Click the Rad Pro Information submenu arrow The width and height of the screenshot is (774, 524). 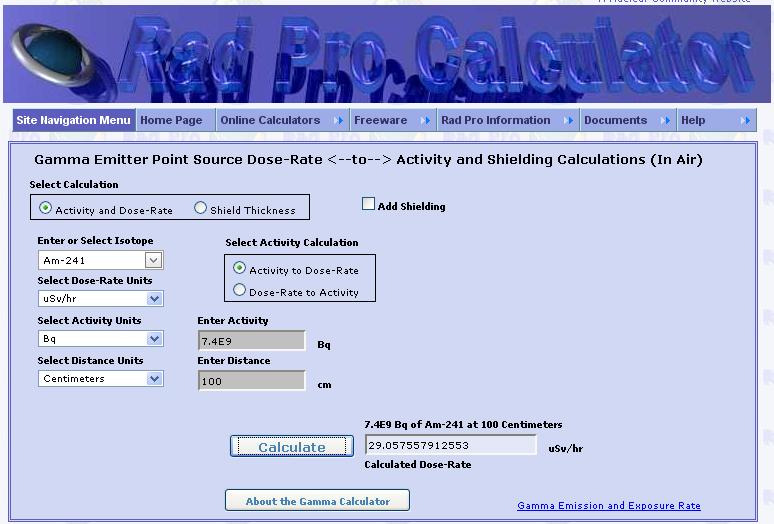[x=569, y=120]
